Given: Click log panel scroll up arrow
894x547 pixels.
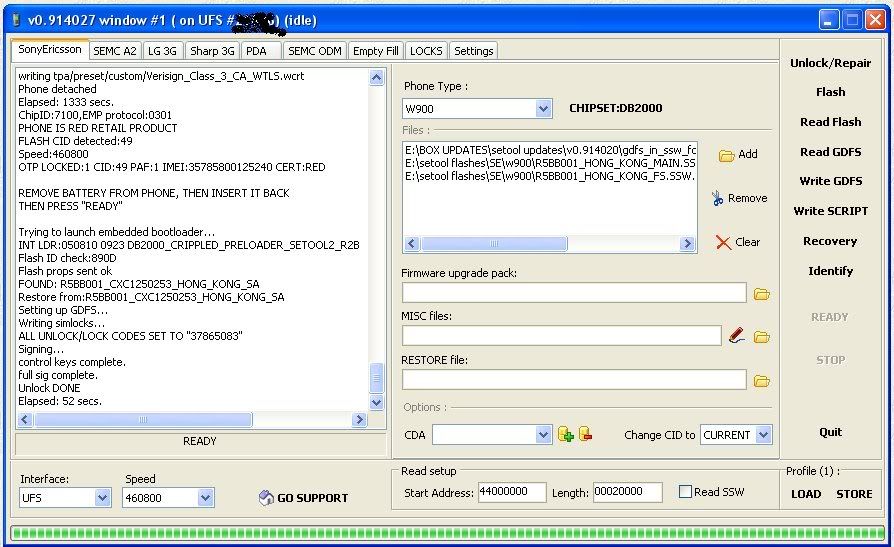Looking at the screenshot, I should click(x=376, y=77).
